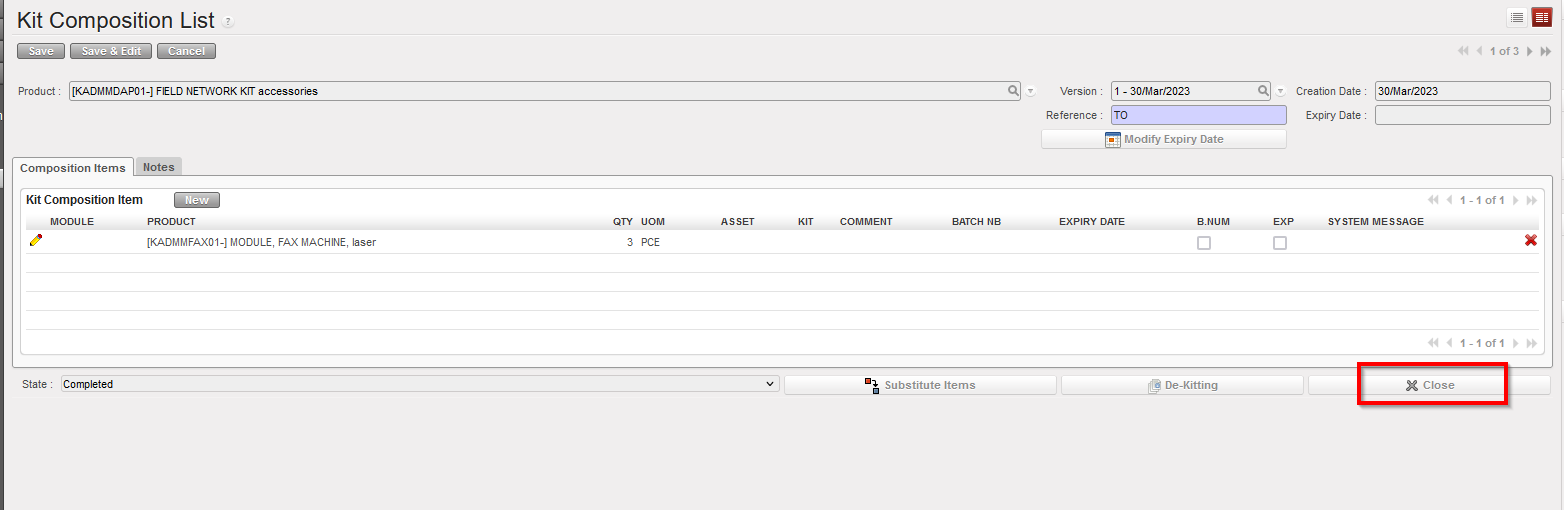Click the 'PCE' UoM cell
This screenshot has height=510, width=1564.
(x=650, y=242)
